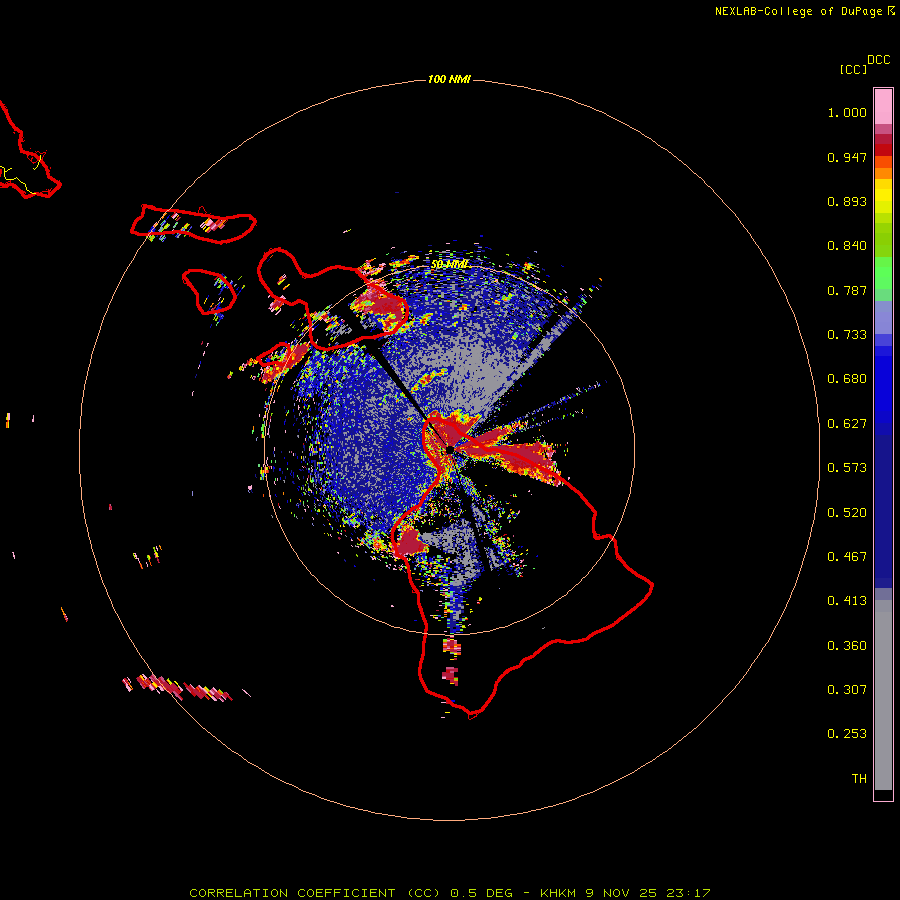Pick the bright green color bar segment
The height and width of the screenshot is (900, 900).
(883, 273)
